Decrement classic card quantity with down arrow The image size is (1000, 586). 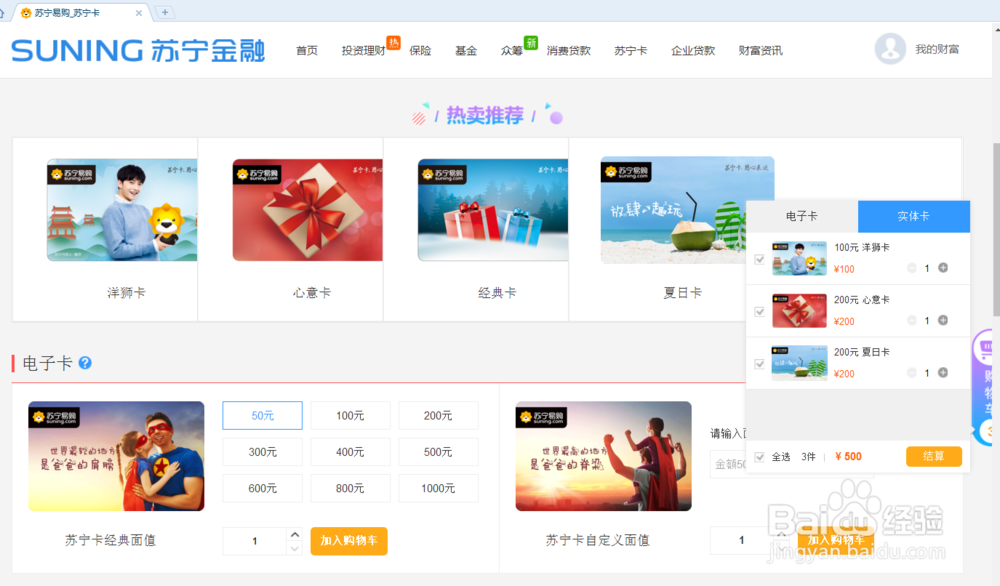coord(295,548)
